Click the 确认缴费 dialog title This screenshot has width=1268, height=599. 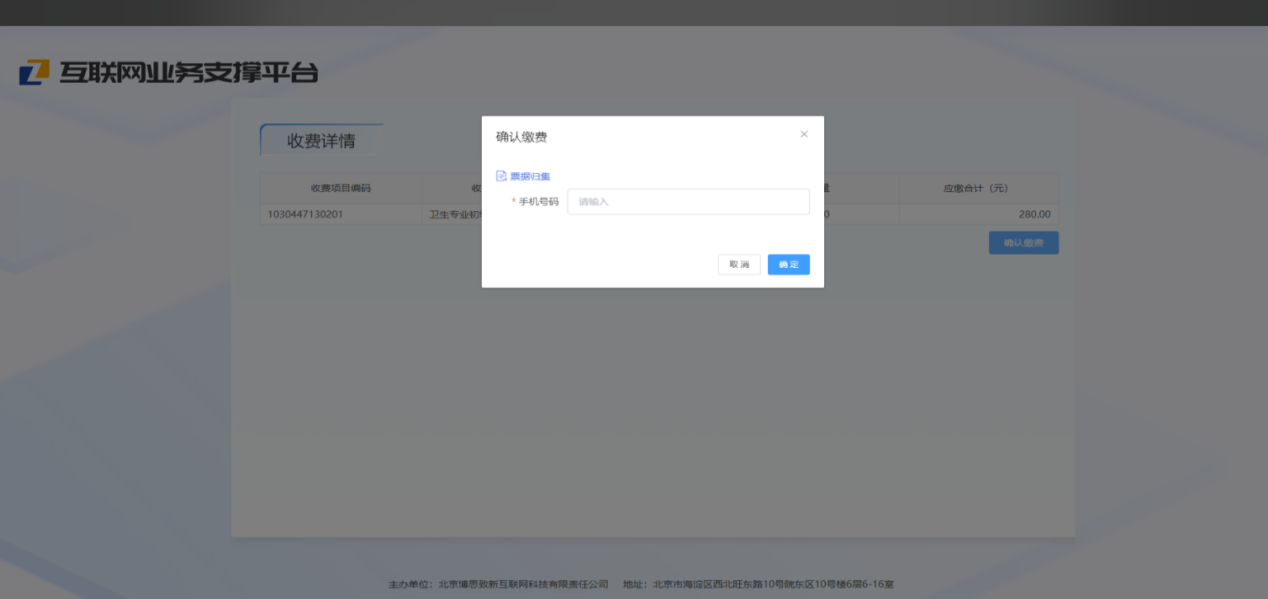(521, 137)
